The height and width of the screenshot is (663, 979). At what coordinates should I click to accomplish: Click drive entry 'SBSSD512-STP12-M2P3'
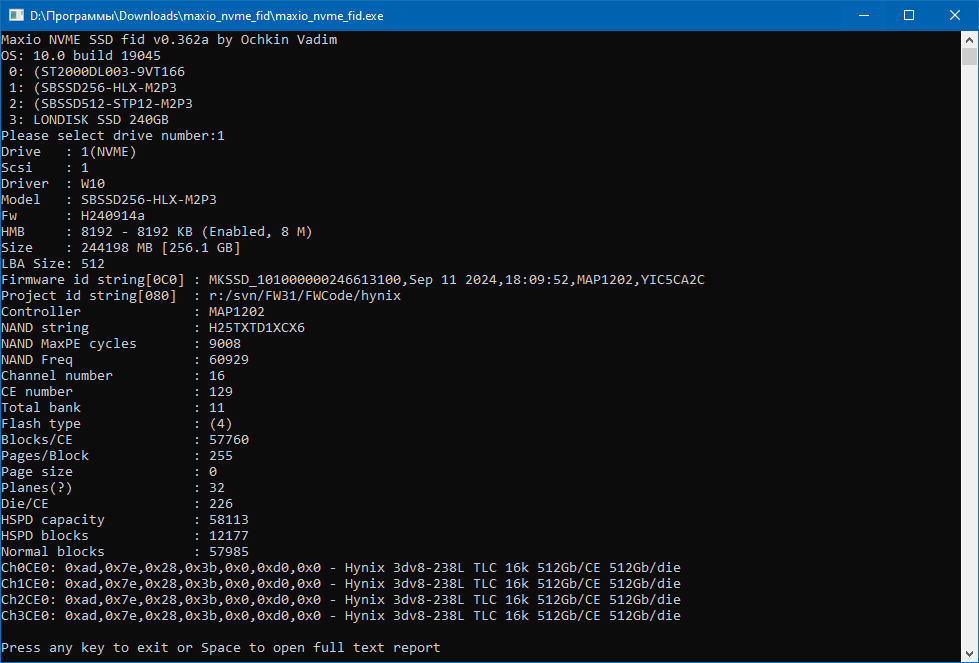coord(117,104)
